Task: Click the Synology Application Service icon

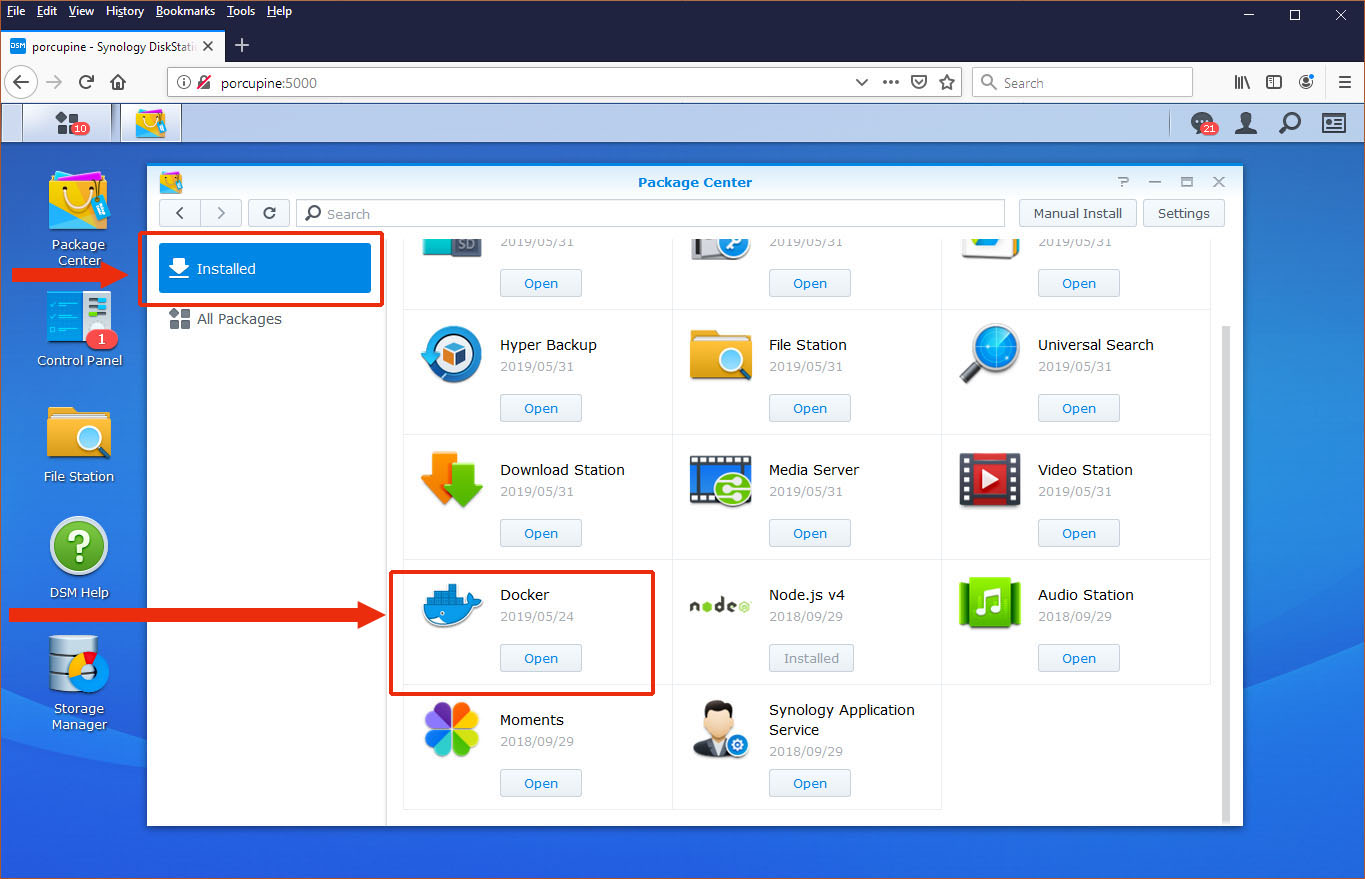Action: [720, 729]
